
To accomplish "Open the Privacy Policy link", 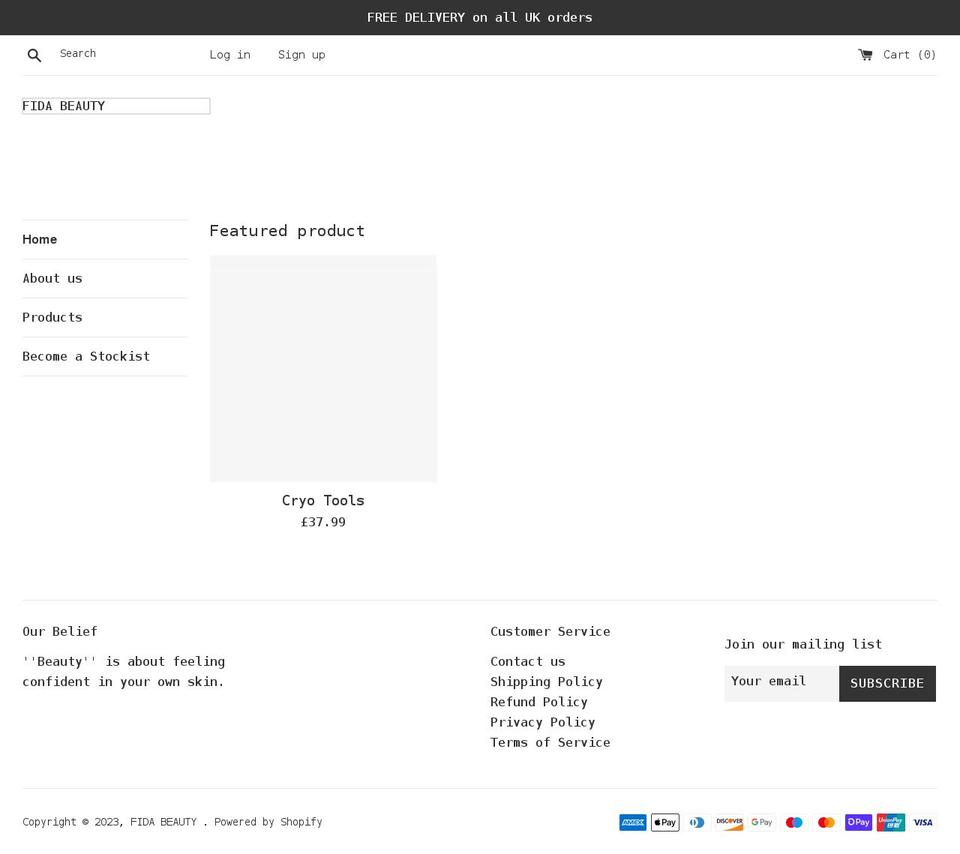I will pos(542,722).
